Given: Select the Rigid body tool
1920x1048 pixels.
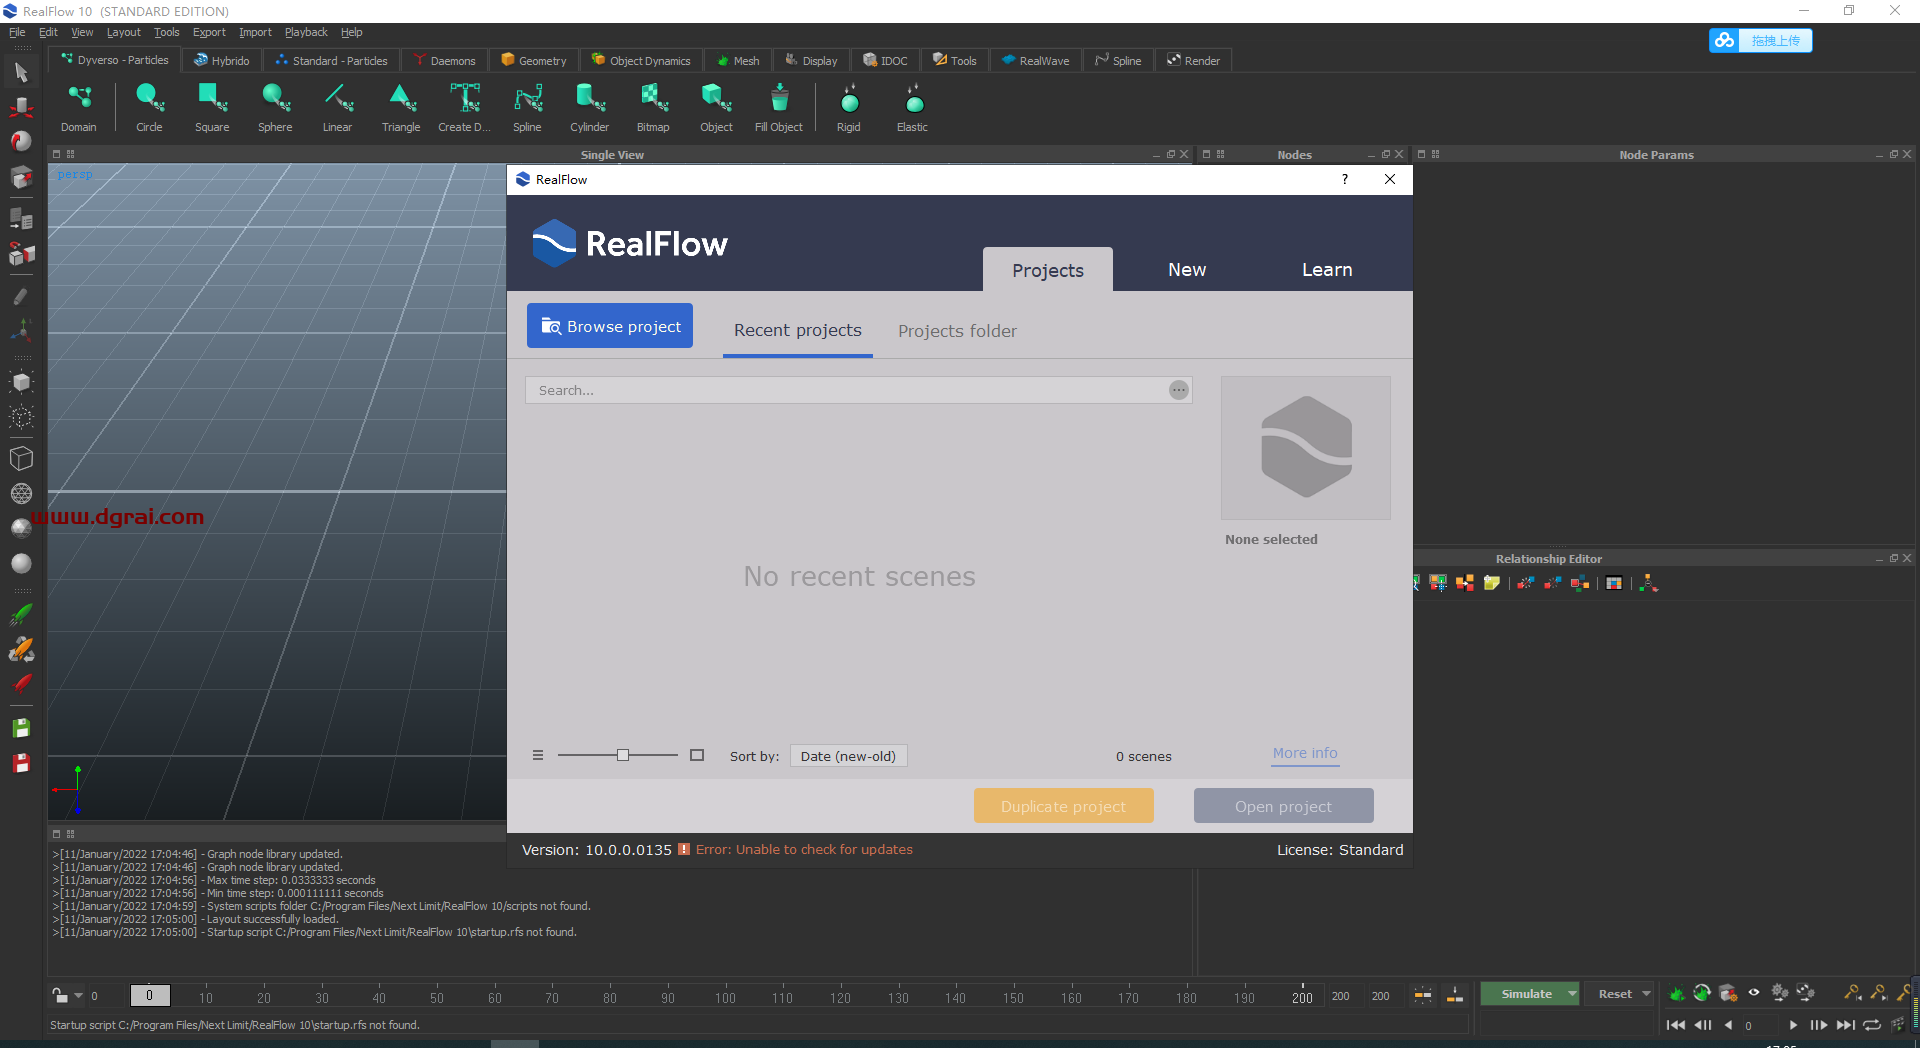Looking at the screenshot, I should (849, 107).
